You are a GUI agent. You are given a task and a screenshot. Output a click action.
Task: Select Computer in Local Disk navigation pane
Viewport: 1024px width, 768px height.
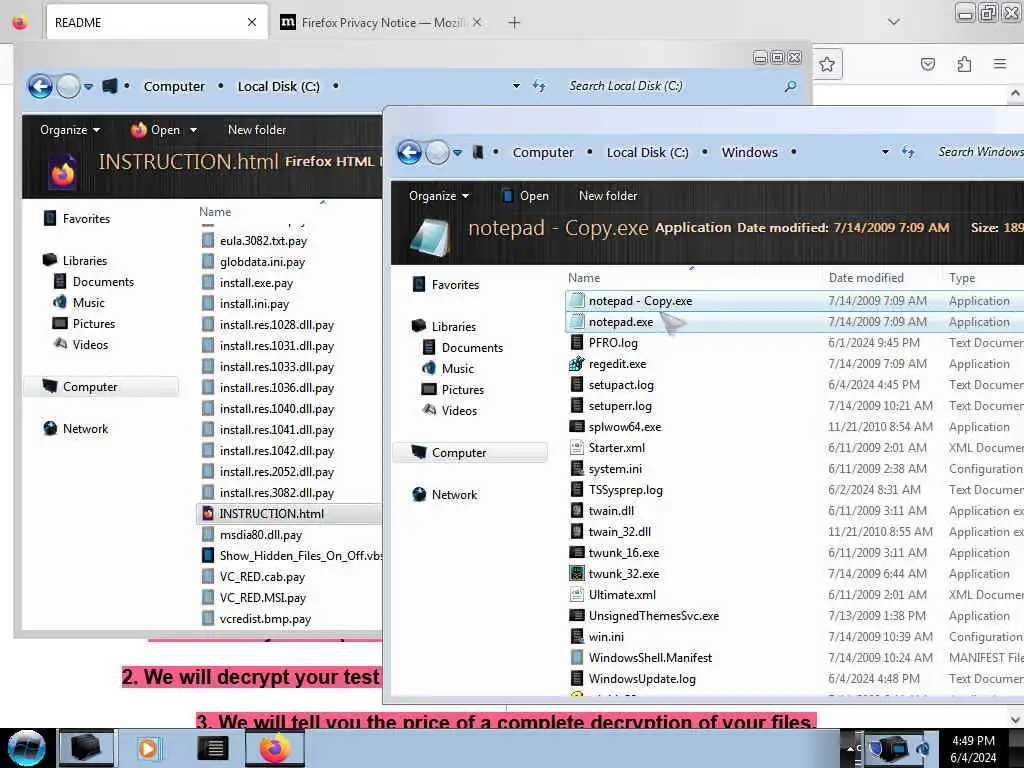[101, 387]
